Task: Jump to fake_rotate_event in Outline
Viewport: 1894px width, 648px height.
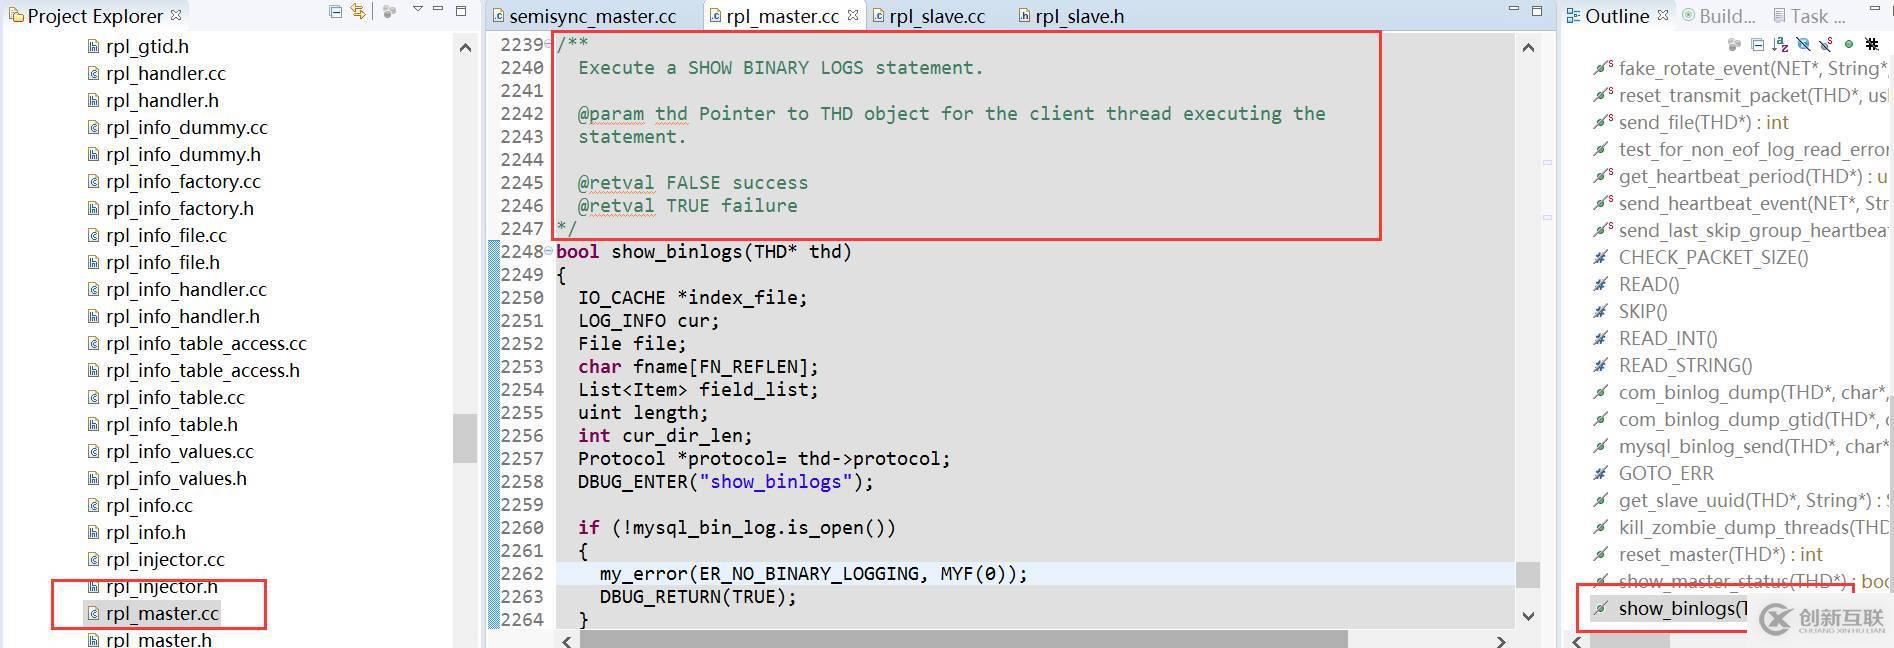Action: (x=1740, y=68)
